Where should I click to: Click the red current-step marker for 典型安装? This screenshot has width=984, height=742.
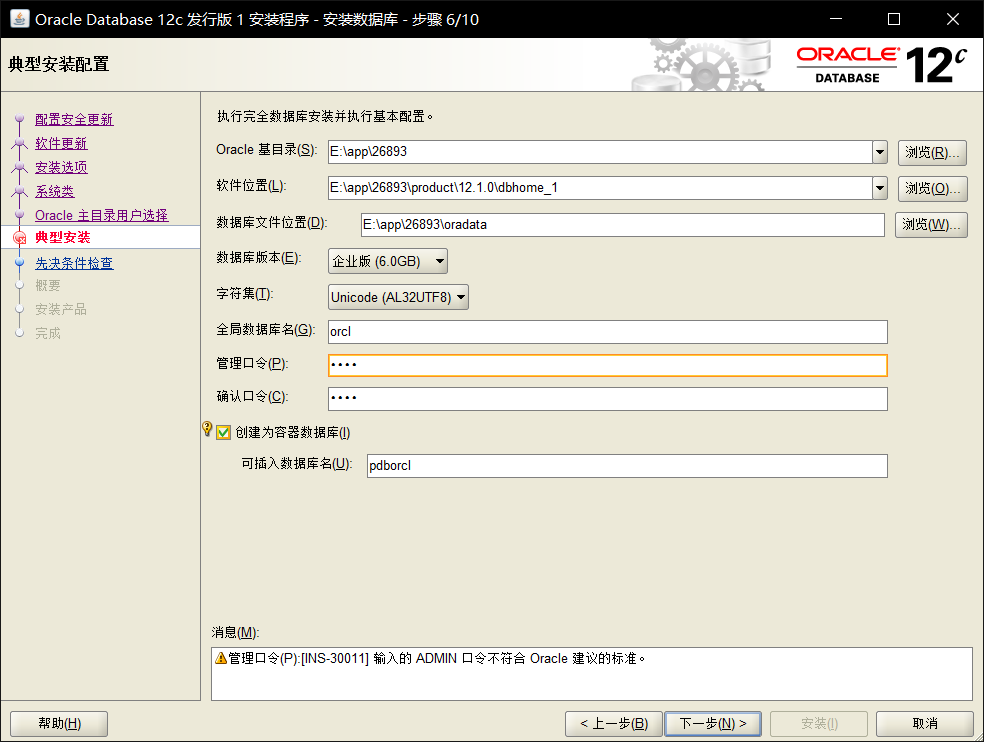19,237
